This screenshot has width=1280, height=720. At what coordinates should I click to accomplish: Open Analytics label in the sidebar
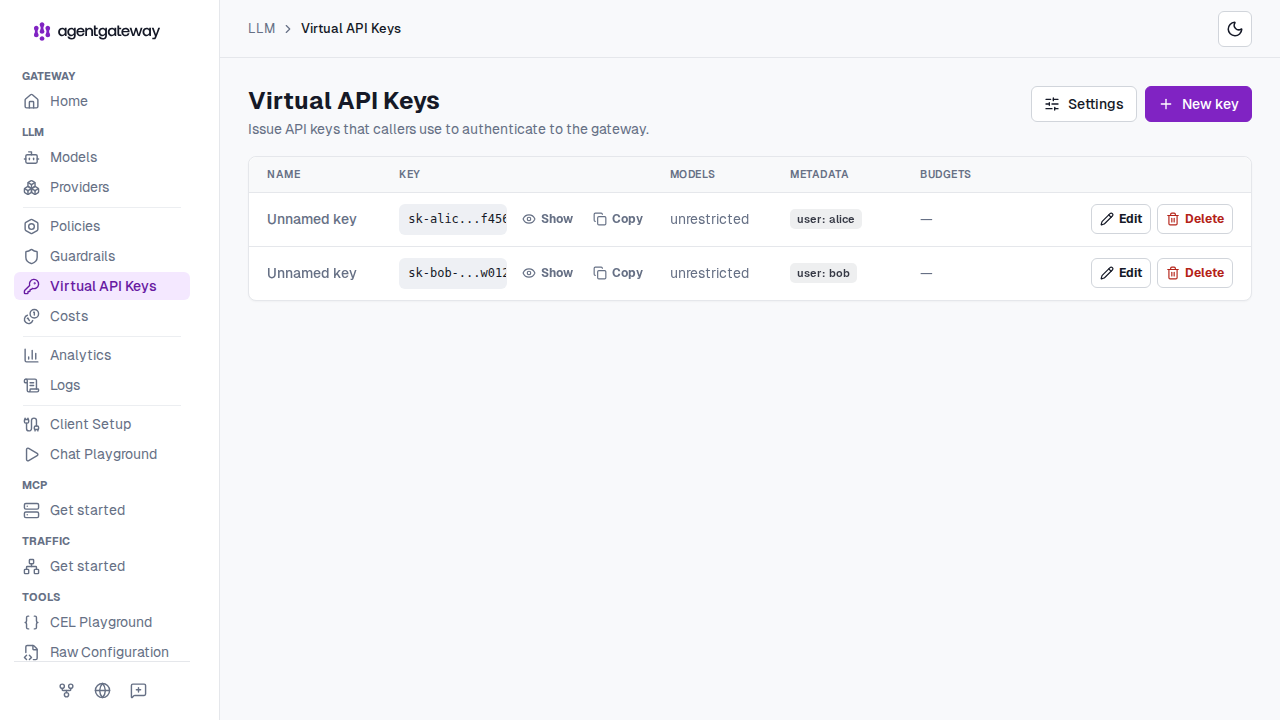(81, 355)
